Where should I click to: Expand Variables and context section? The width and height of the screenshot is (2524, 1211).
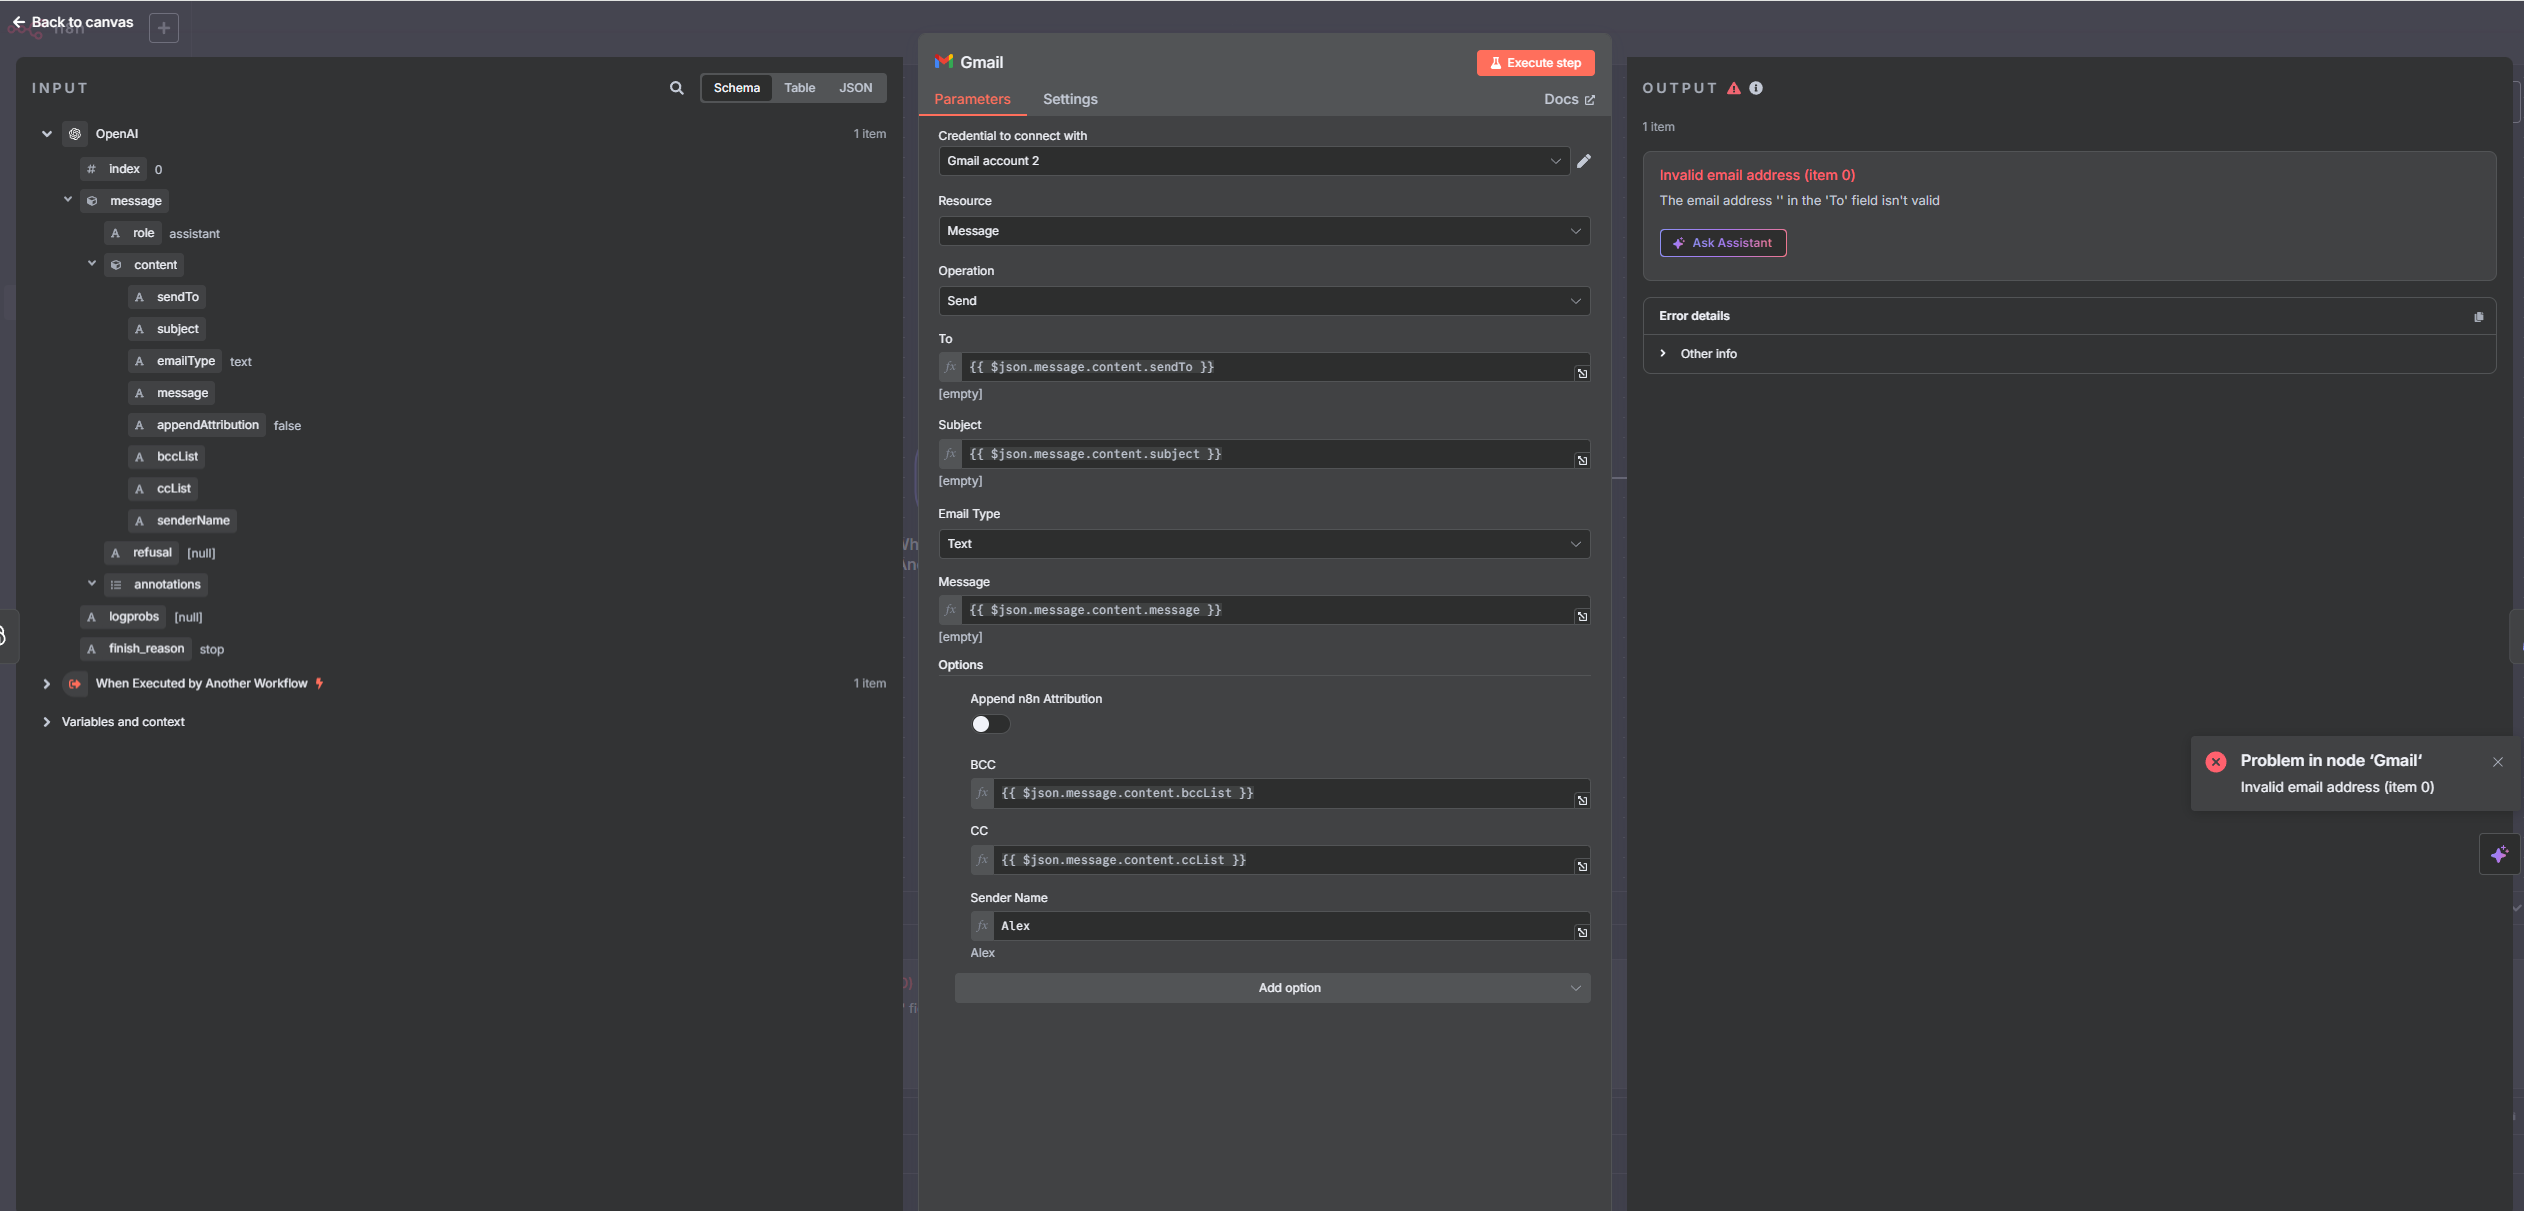(x=46, y=722)
